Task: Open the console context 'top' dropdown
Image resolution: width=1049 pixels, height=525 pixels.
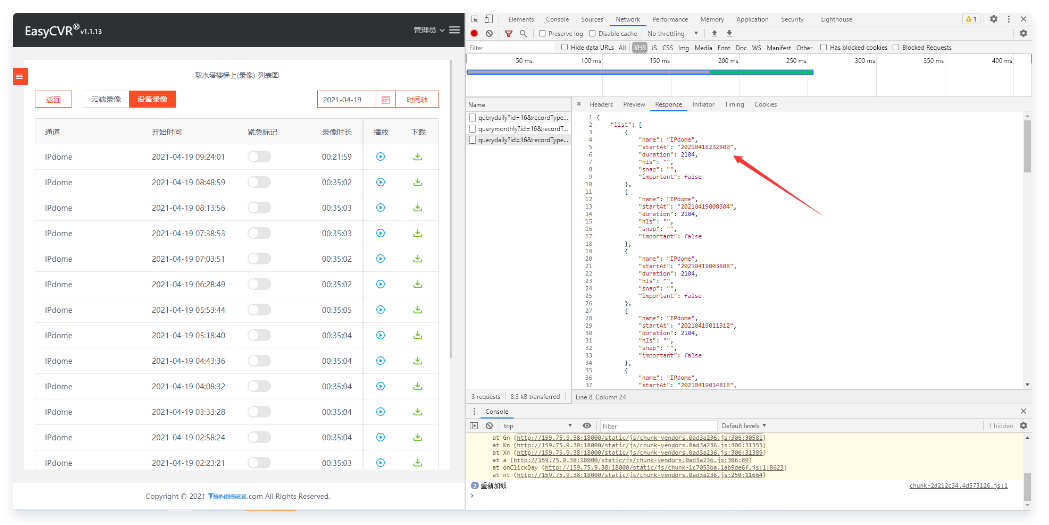Action: [x=537, y=425]
